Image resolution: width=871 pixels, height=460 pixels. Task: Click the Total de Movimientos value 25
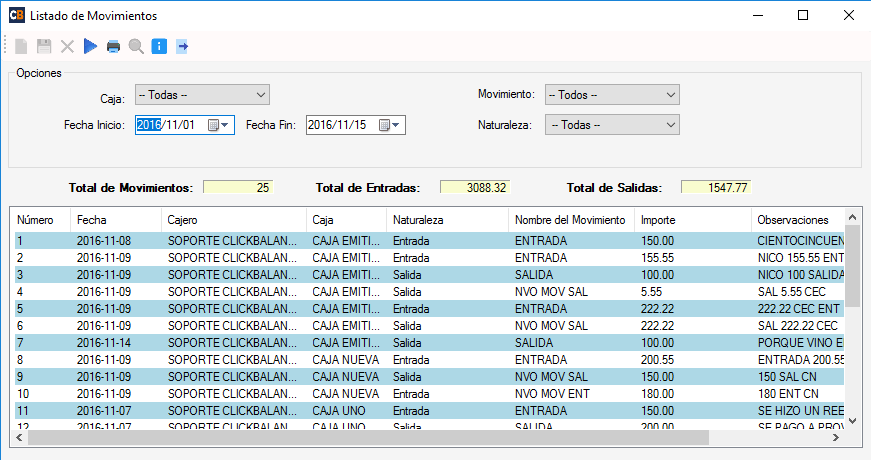tap(238, 187)
